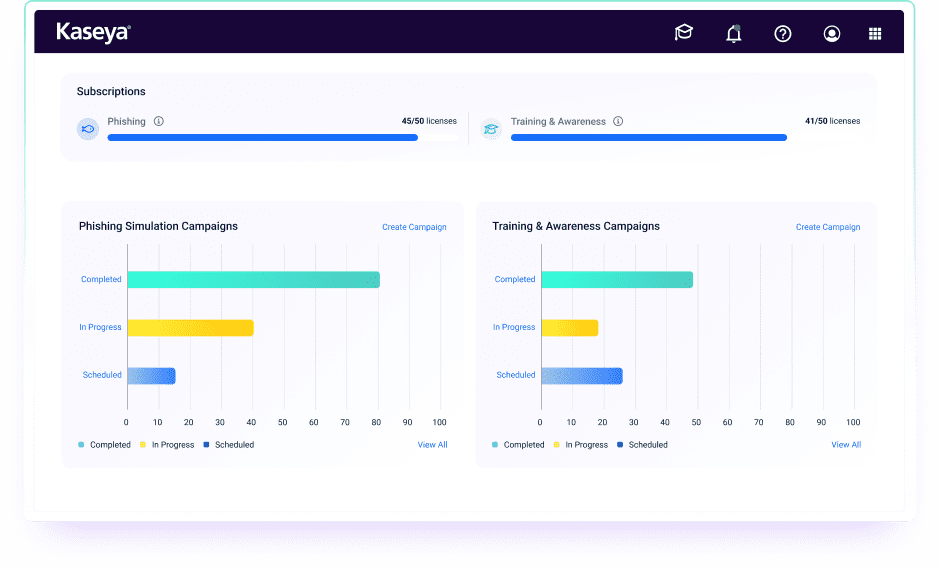The width and height of the screenshot is (939, 568).
Task: Show the Phishing subscription info tooltip icon
Action: tap(159, 121)
